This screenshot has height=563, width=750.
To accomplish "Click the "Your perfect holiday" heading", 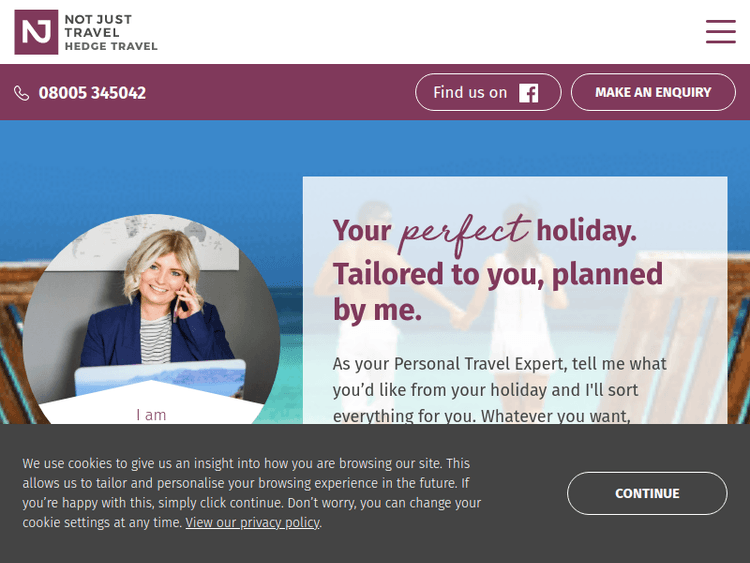I will click(484, 232).
